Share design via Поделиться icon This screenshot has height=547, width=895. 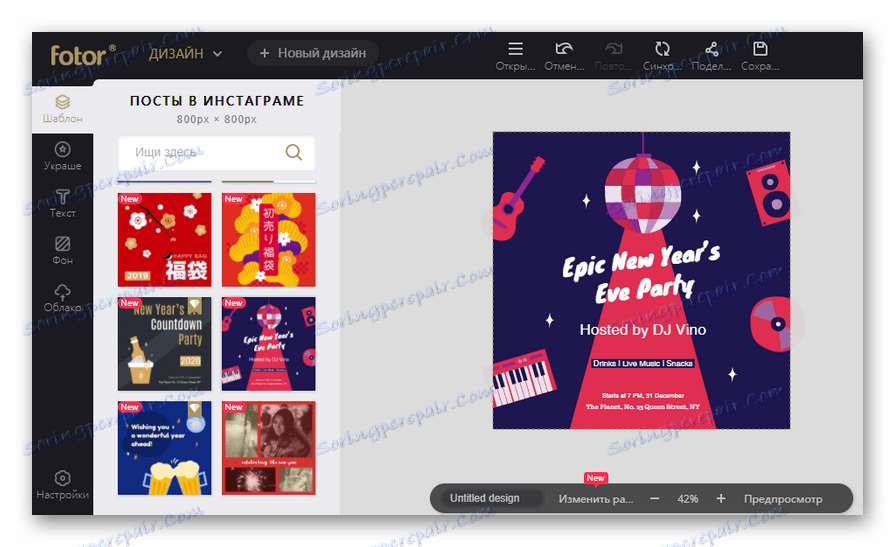[x=711, y=56]
